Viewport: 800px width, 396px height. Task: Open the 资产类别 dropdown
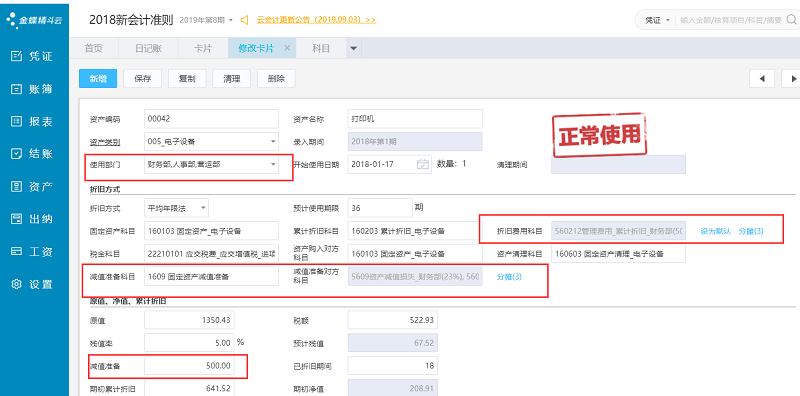tap(273, 141)
